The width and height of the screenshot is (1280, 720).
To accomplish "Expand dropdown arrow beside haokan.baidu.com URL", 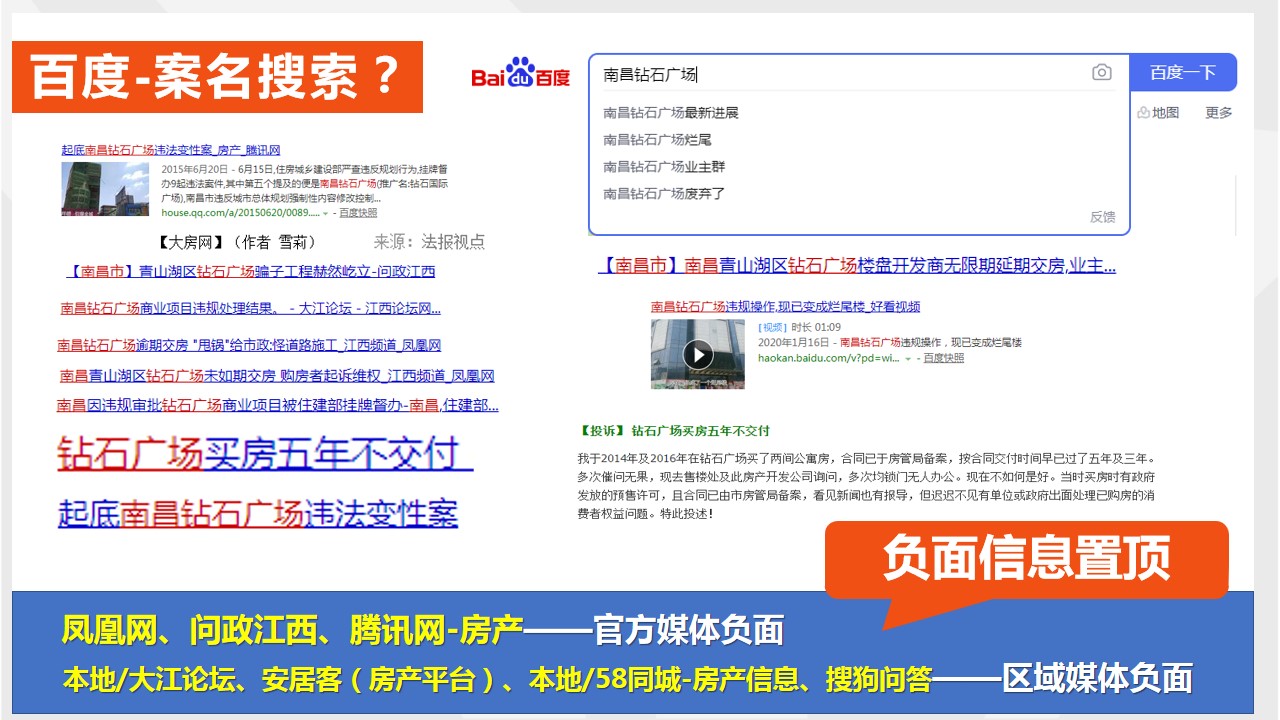I will pyautogui.click(x=908, y=358).
